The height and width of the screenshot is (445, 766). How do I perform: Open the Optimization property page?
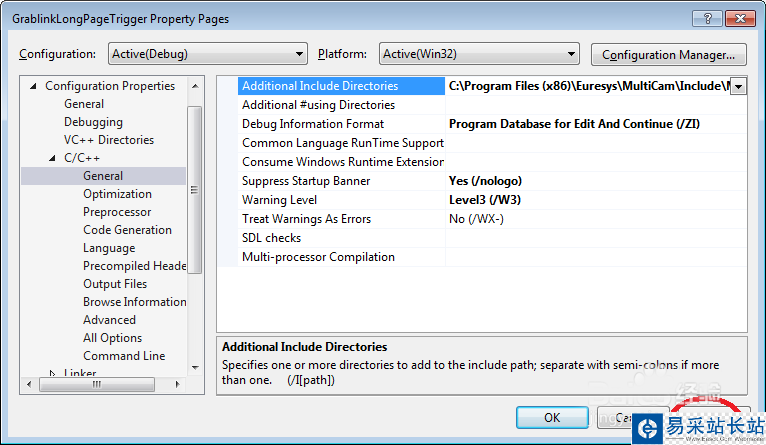[x=117, y=194]
